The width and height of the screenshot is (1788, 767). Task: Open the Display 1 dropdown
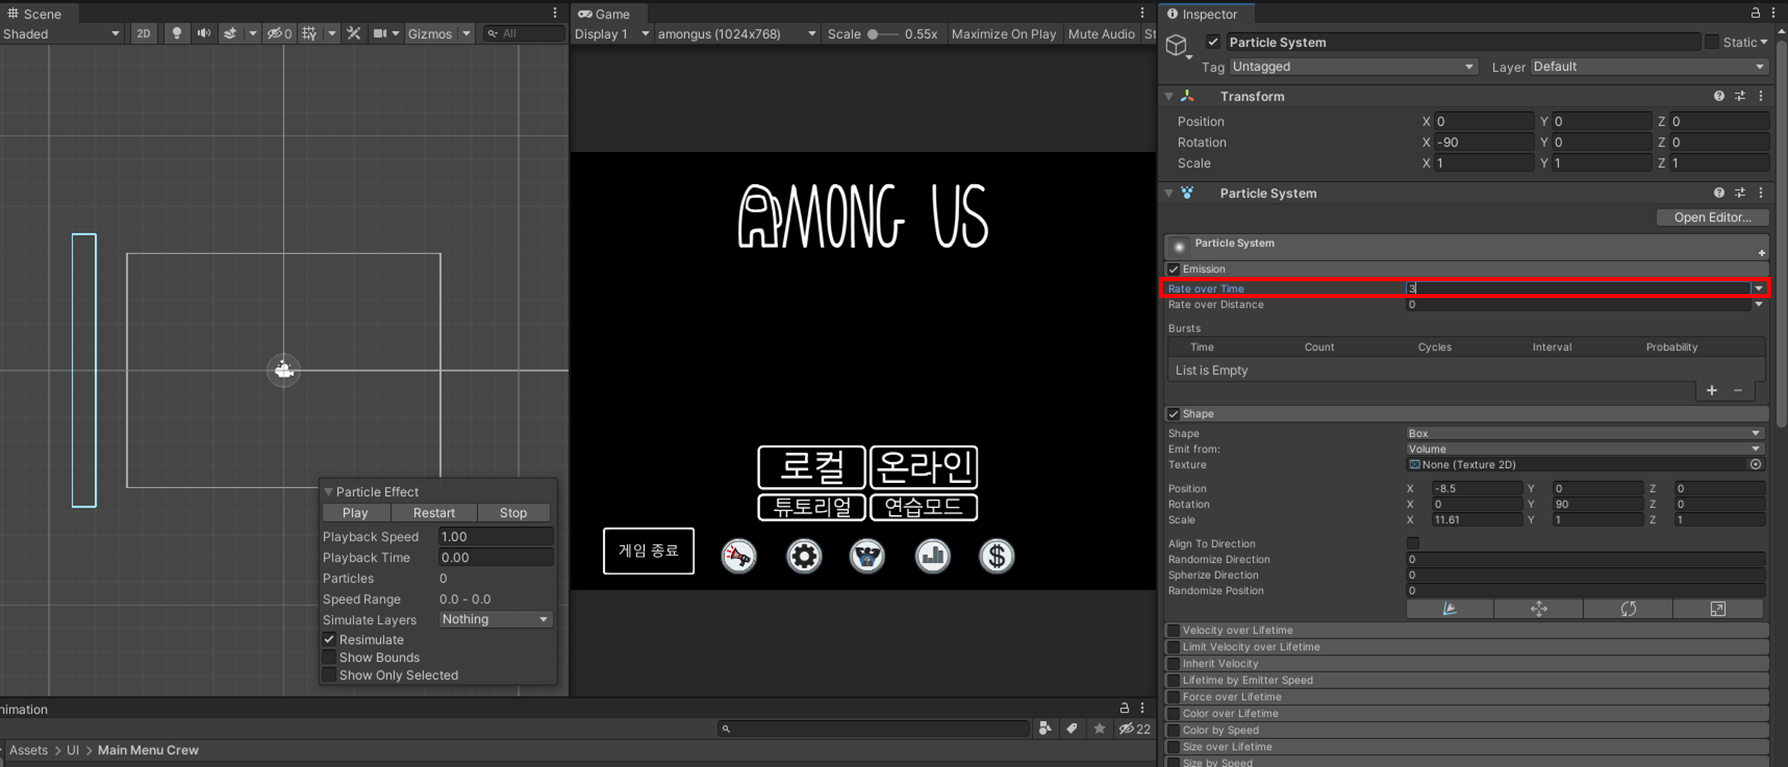[x=612, y=34]
